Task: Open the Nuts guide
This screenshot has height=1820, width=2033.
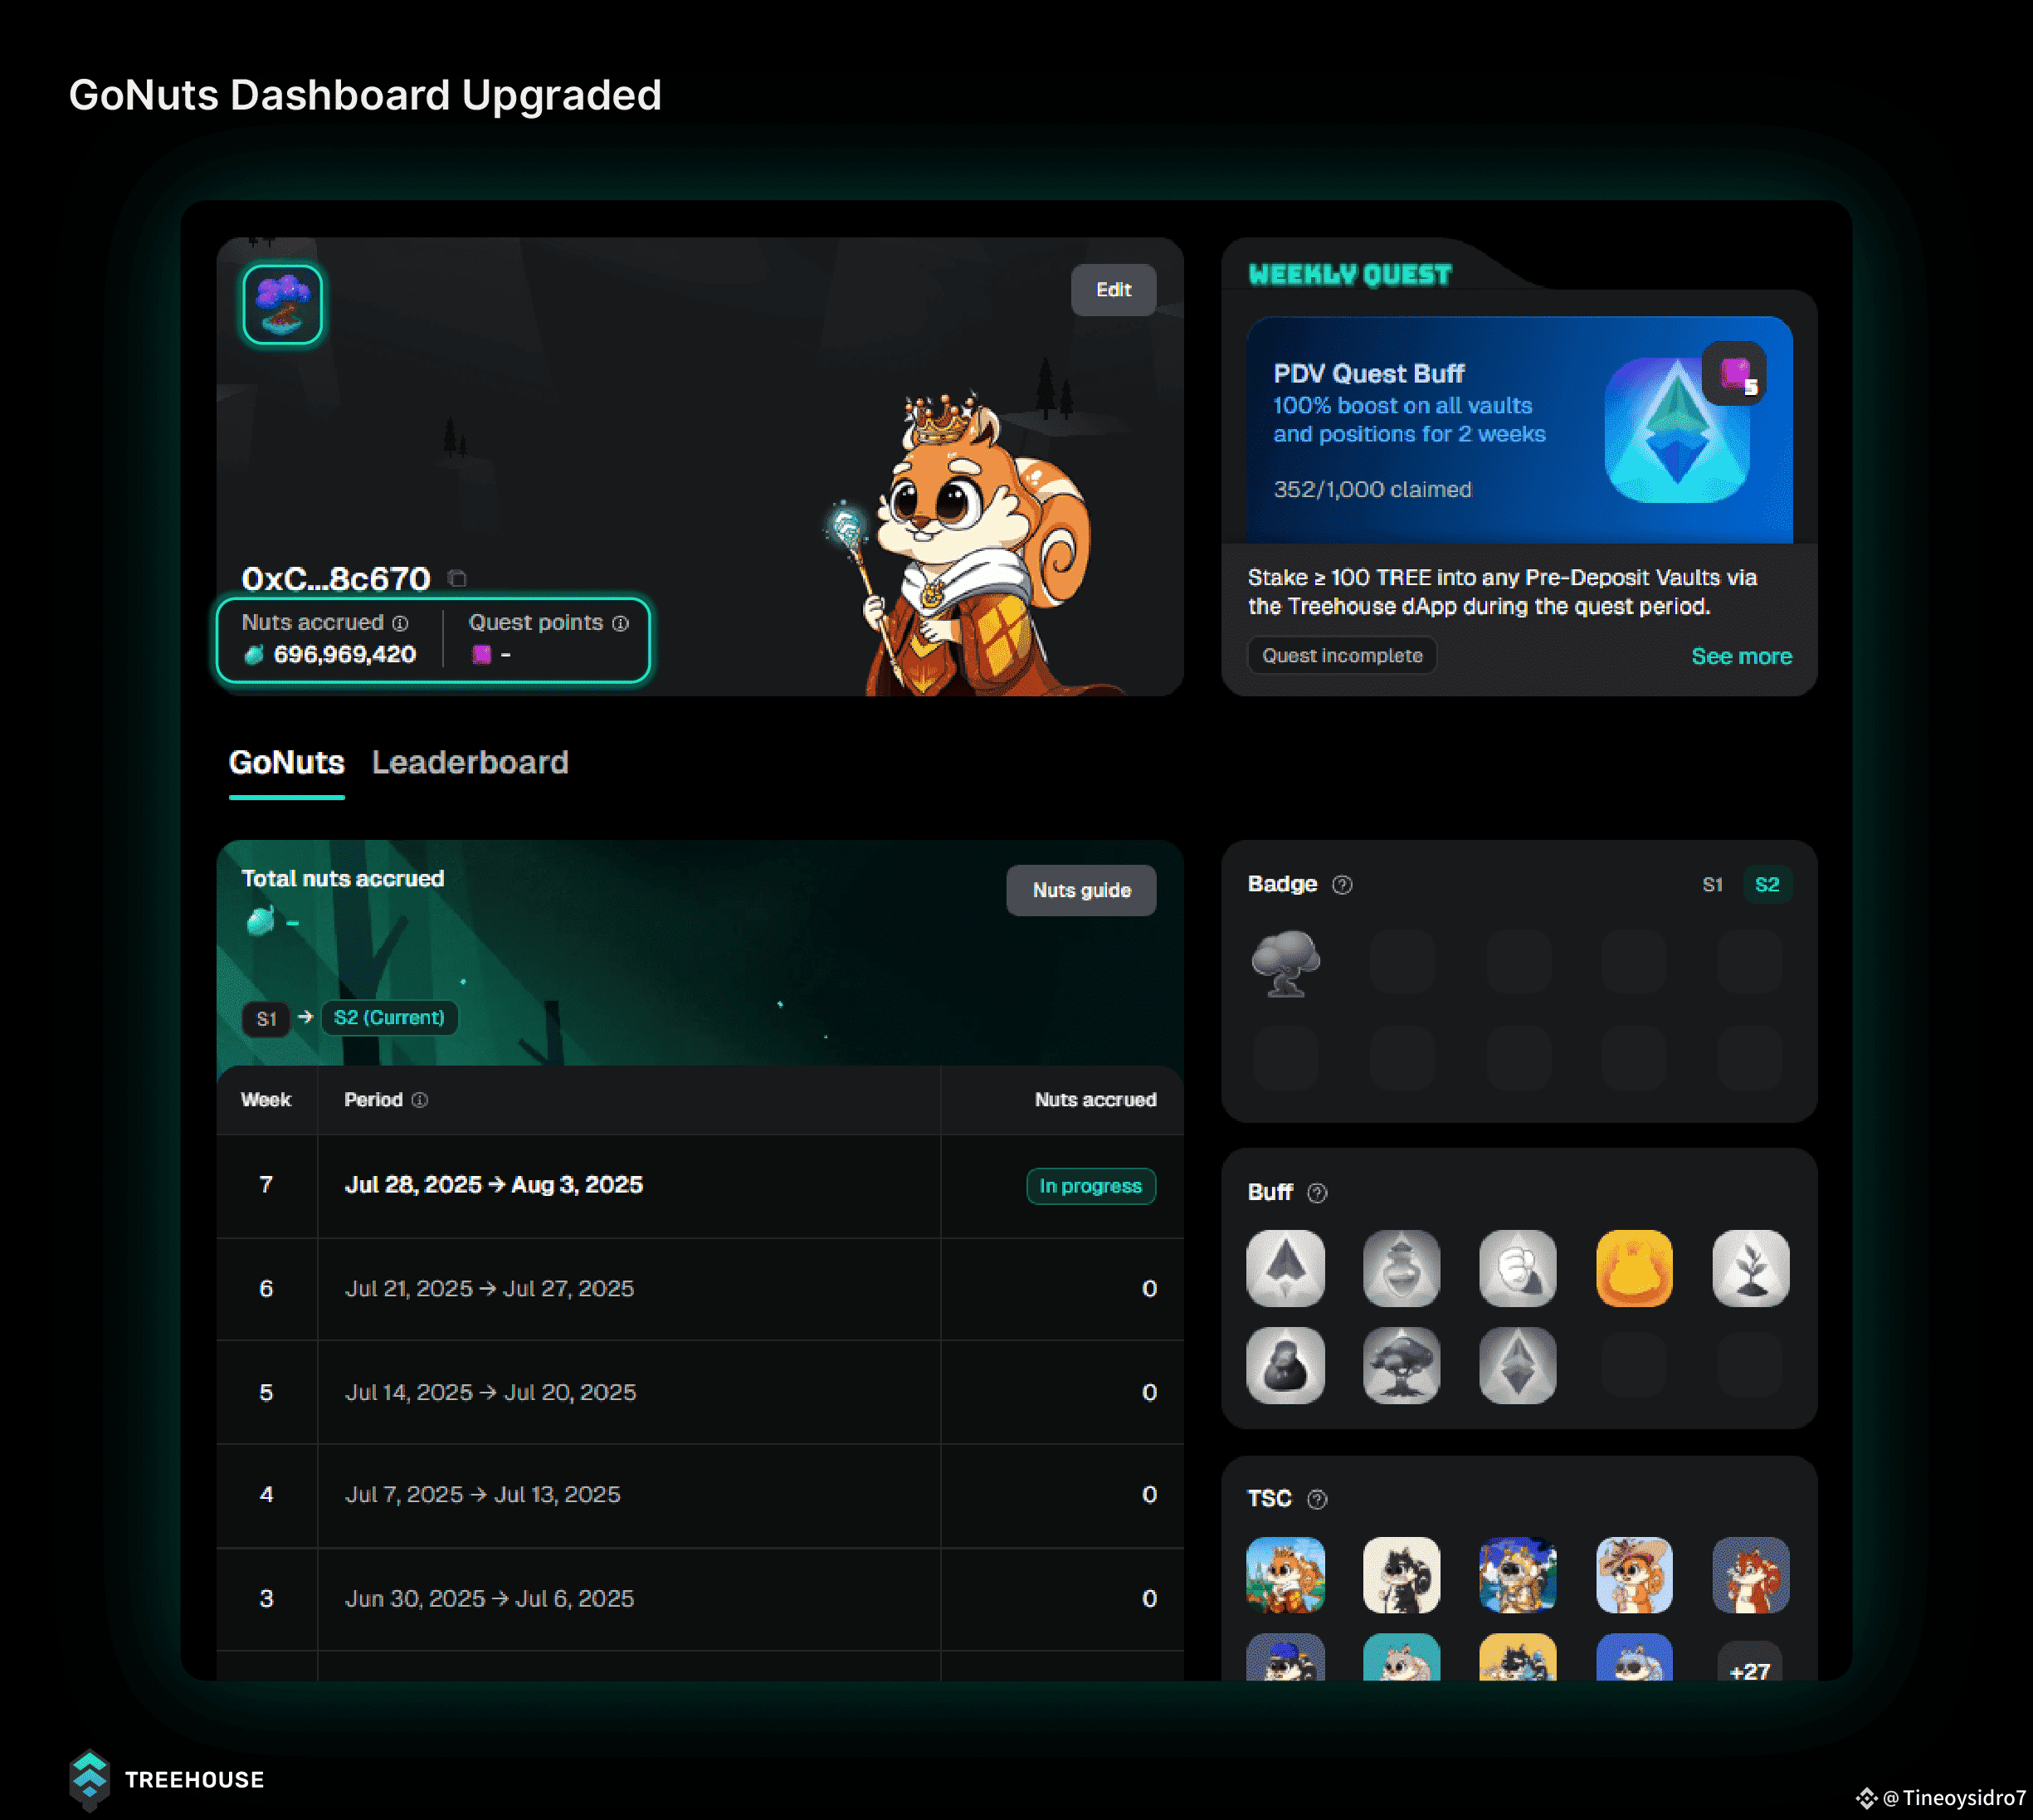Action: point(1081,890)
